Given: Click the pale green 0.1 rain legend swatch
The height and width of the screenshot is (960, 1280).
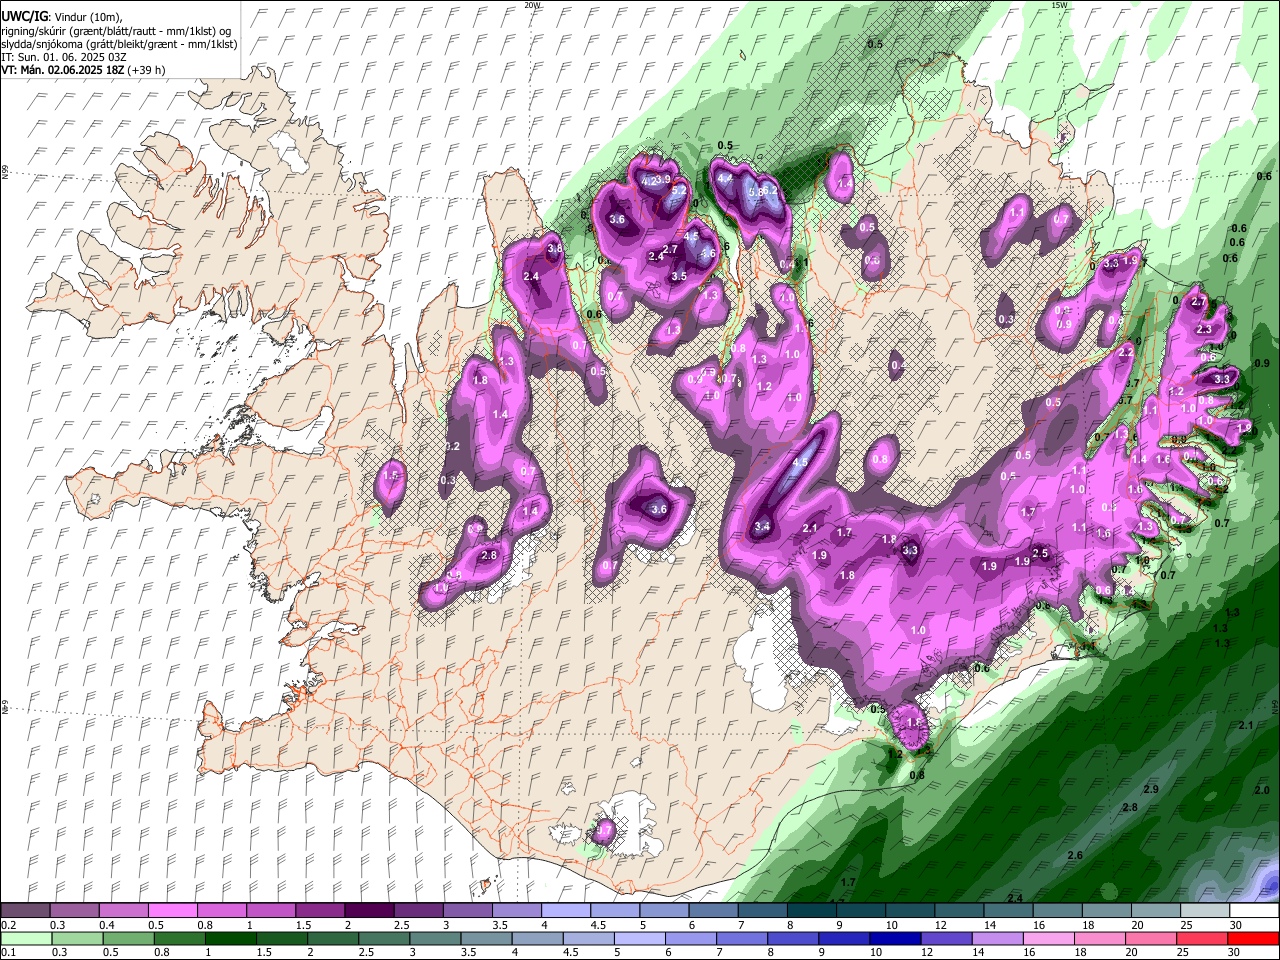Looking at the screenshot, I should point(25,938).
